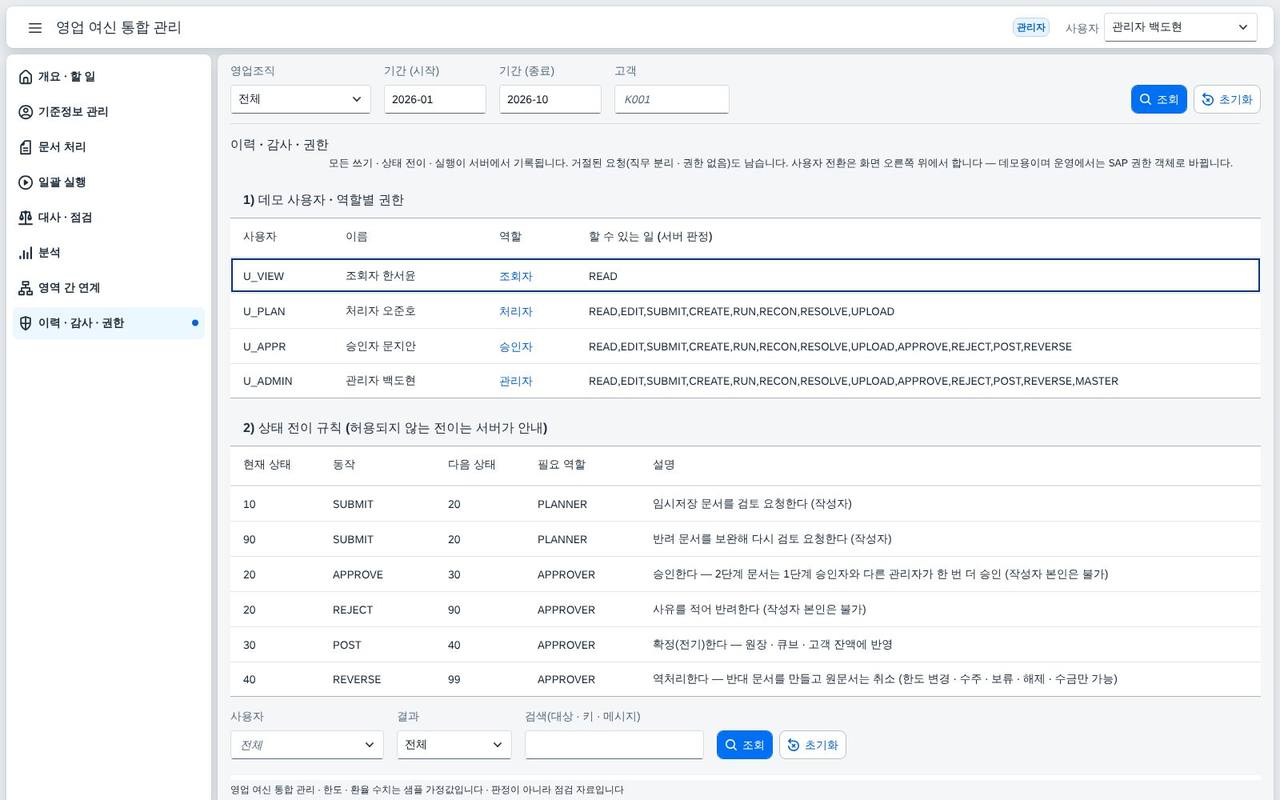This screenshot has height=800, width=1280.
Task: Click name 관리자 백도현 in table
Action: [x=380, y=381]
